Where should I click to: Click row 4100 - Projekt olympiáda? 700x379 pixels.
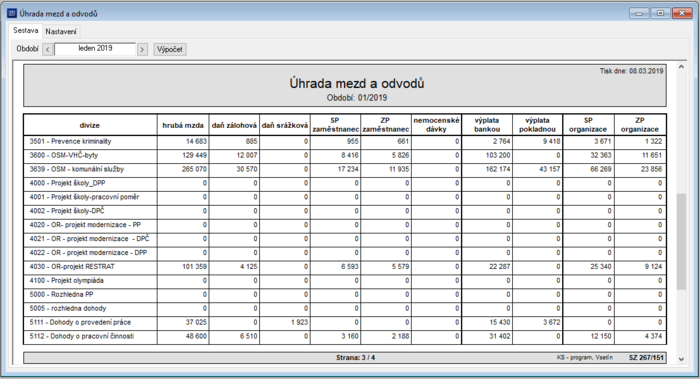[x=345, y=281]
